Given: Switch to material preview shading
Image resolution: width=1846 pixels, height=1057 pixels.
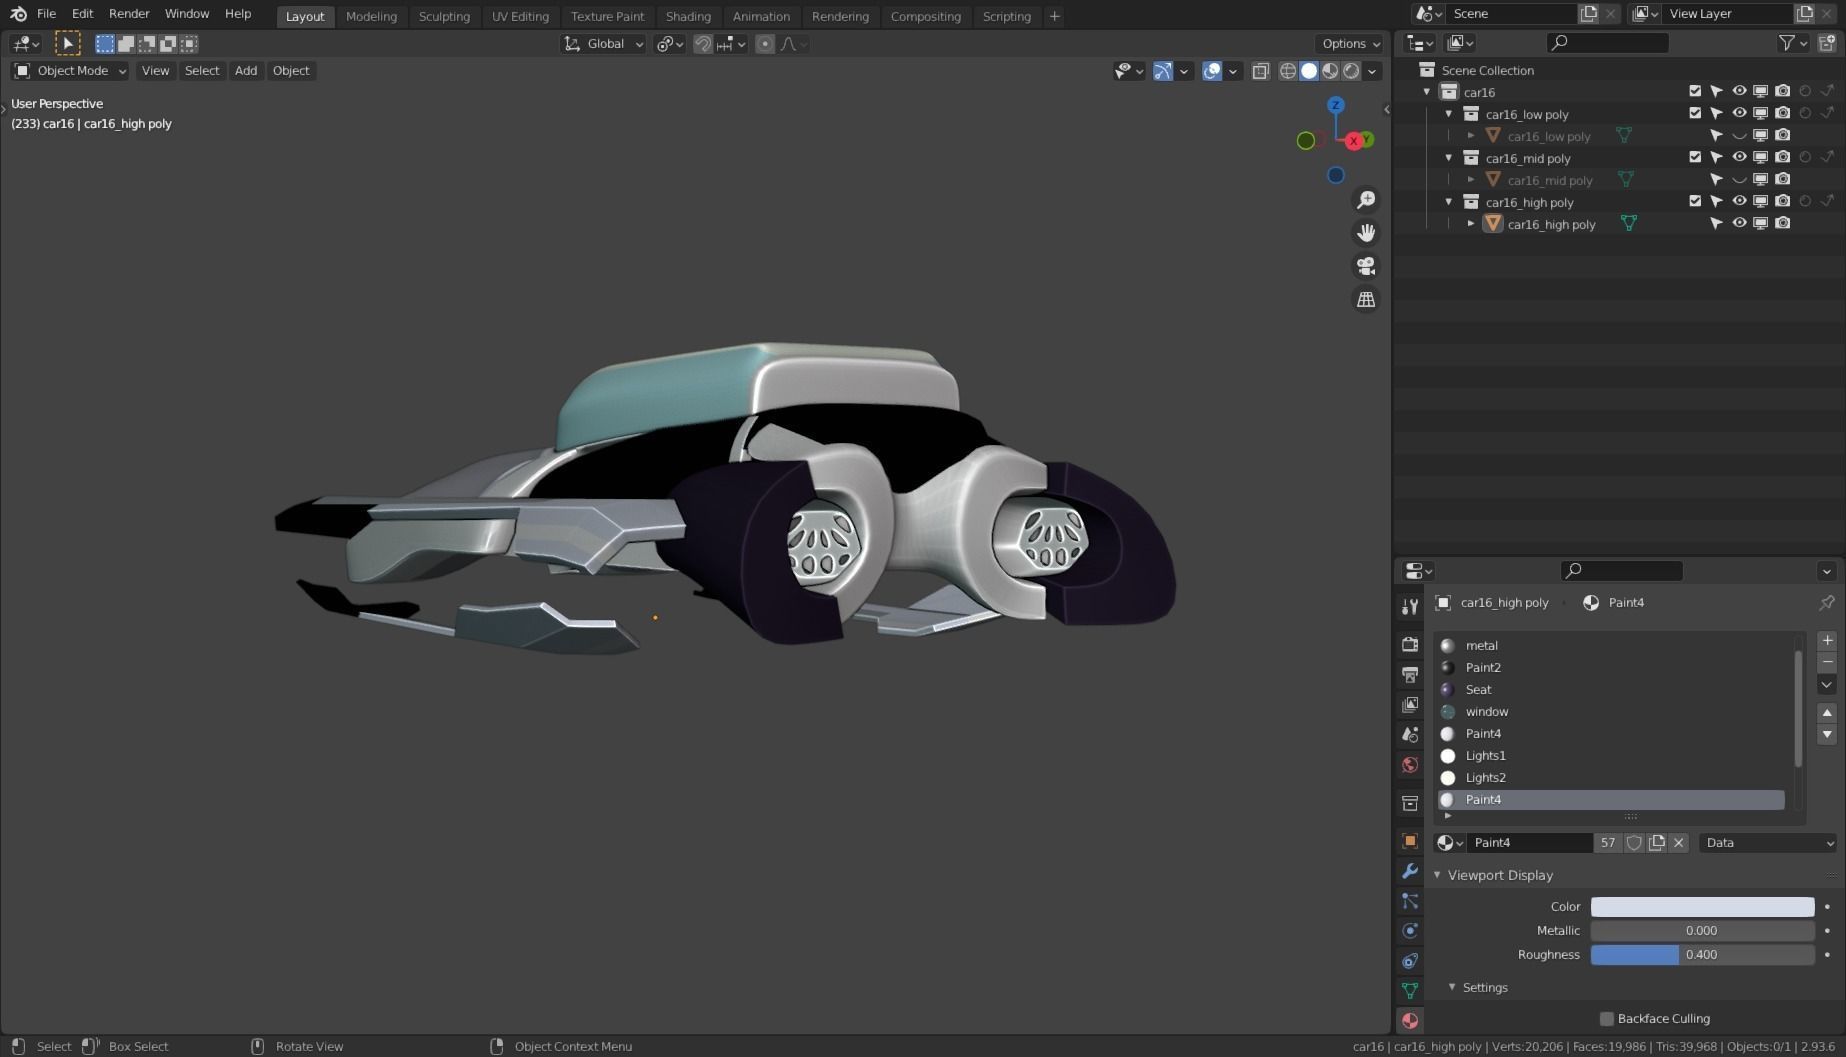Looking at the screenshot, I should [x=1330, y=71].
